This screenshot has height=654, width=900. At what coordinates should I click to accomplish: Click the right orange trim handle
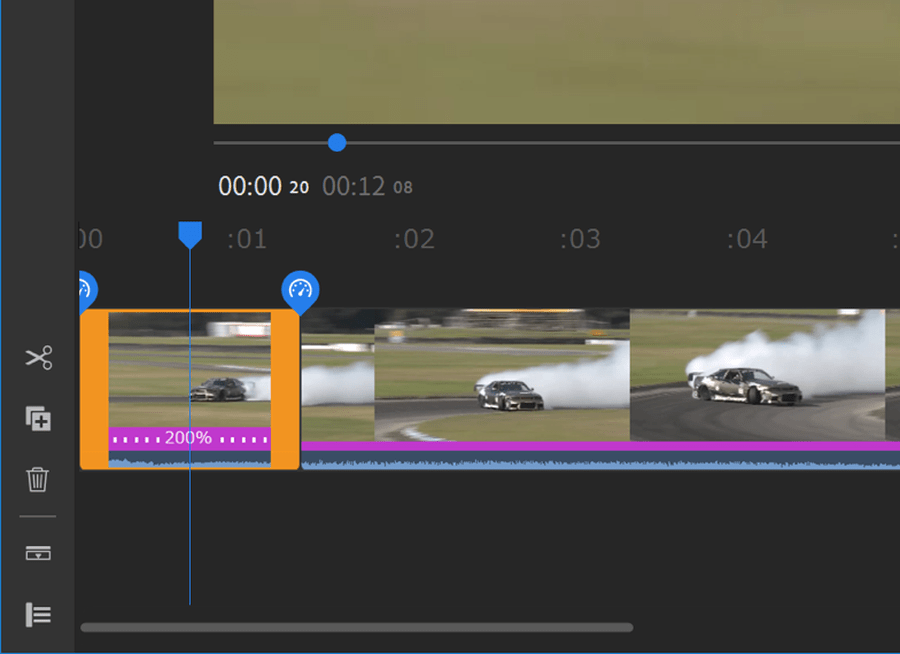pyautogui.click(x=285, y=388)
